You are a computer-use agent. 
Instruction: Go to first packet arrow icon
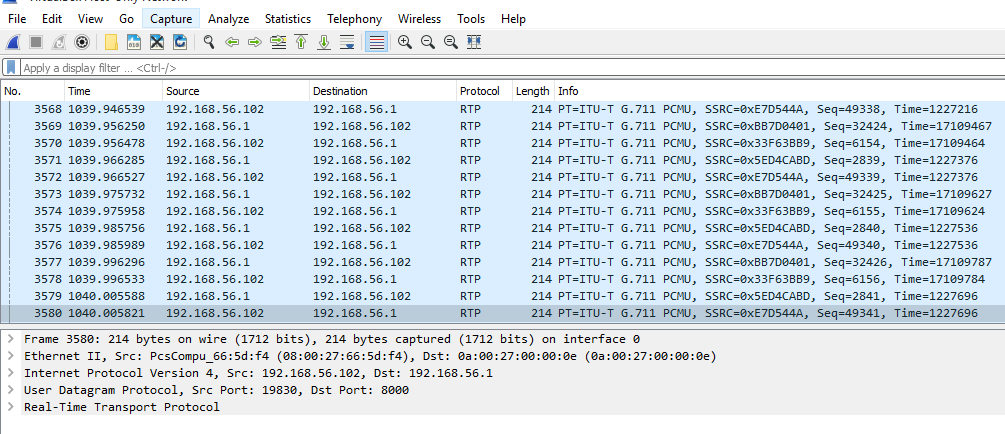click(x=300, y=42)
